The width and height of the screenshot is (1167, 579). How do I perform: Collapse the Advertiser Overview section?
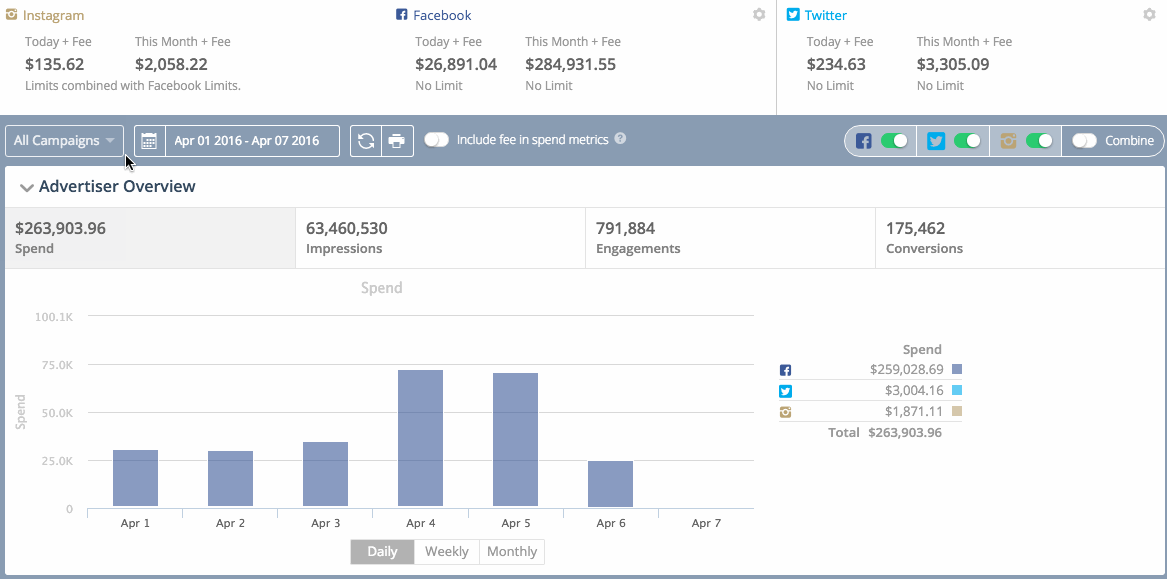click(x=27, y=187)
